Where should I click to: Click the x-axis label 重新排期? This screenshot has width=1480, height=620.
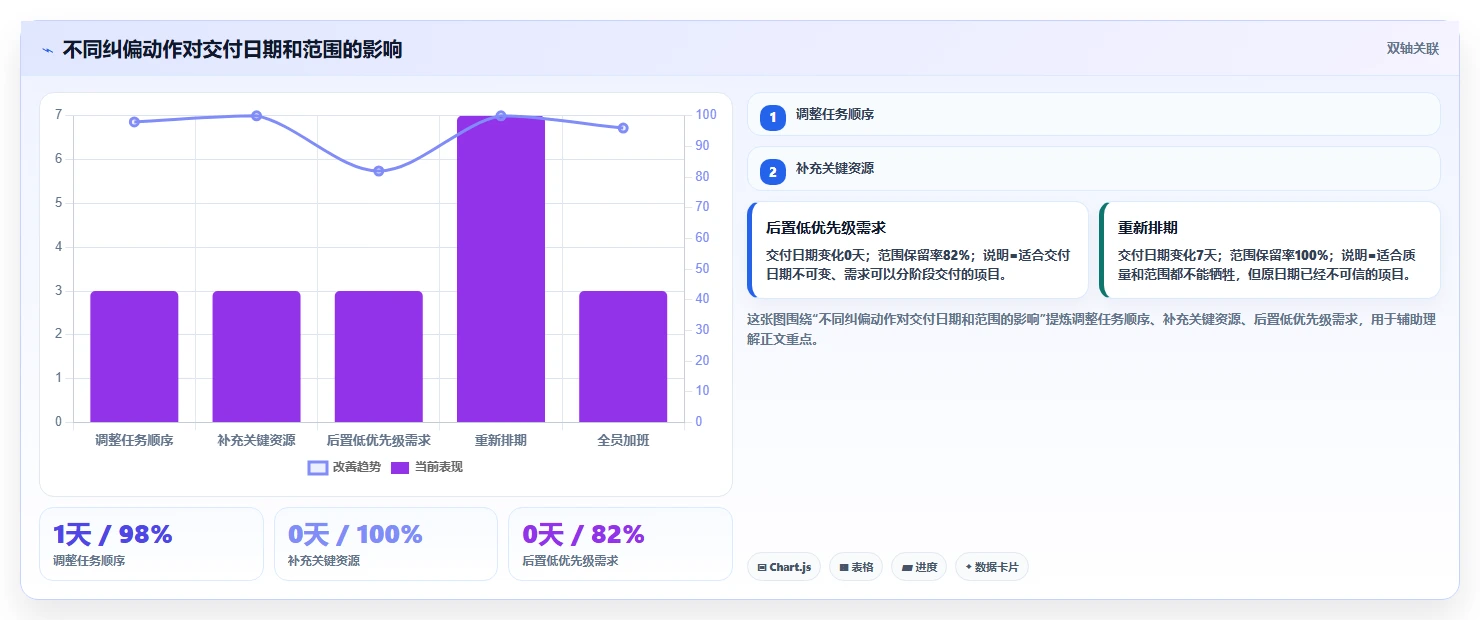coord(501,440)
